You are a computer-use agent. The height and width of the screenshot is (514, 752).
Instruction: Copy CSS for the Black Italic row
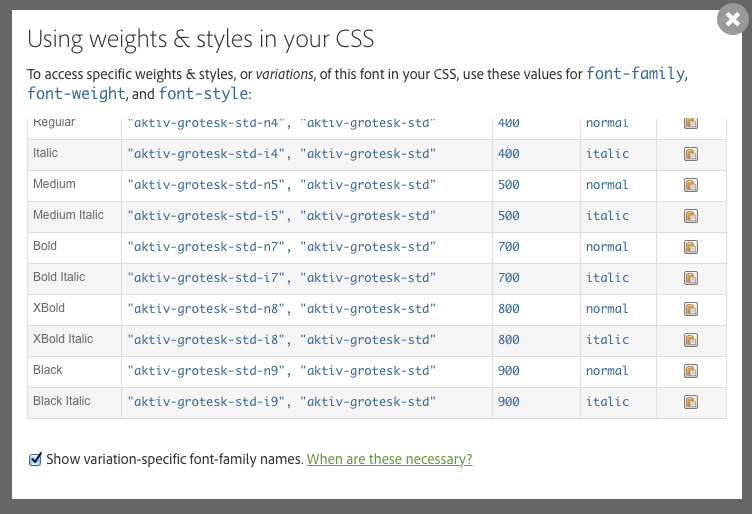pos(691,402)
